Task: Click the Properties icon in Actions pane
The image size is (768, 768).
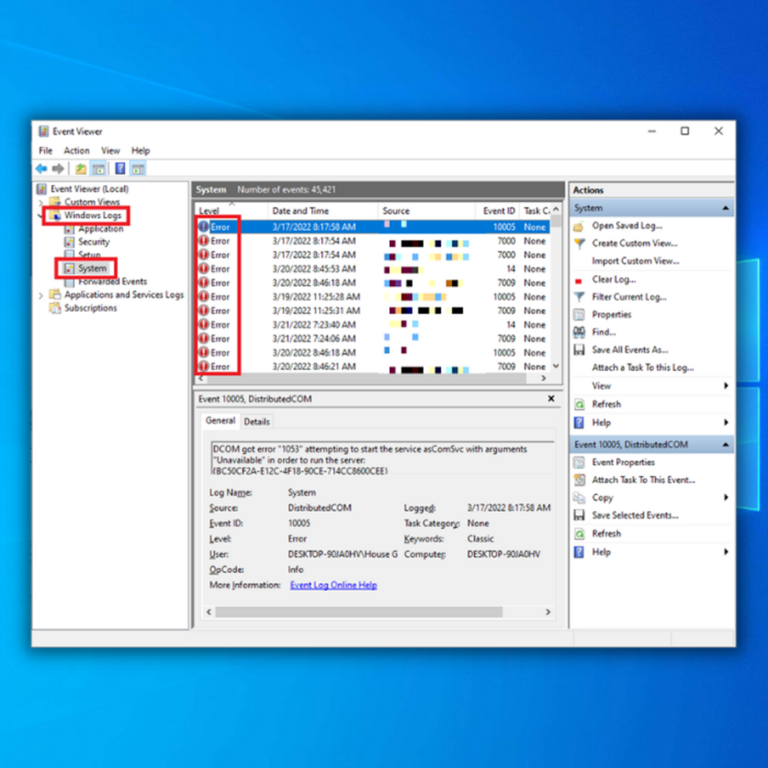Action: [x=579, y=314]
